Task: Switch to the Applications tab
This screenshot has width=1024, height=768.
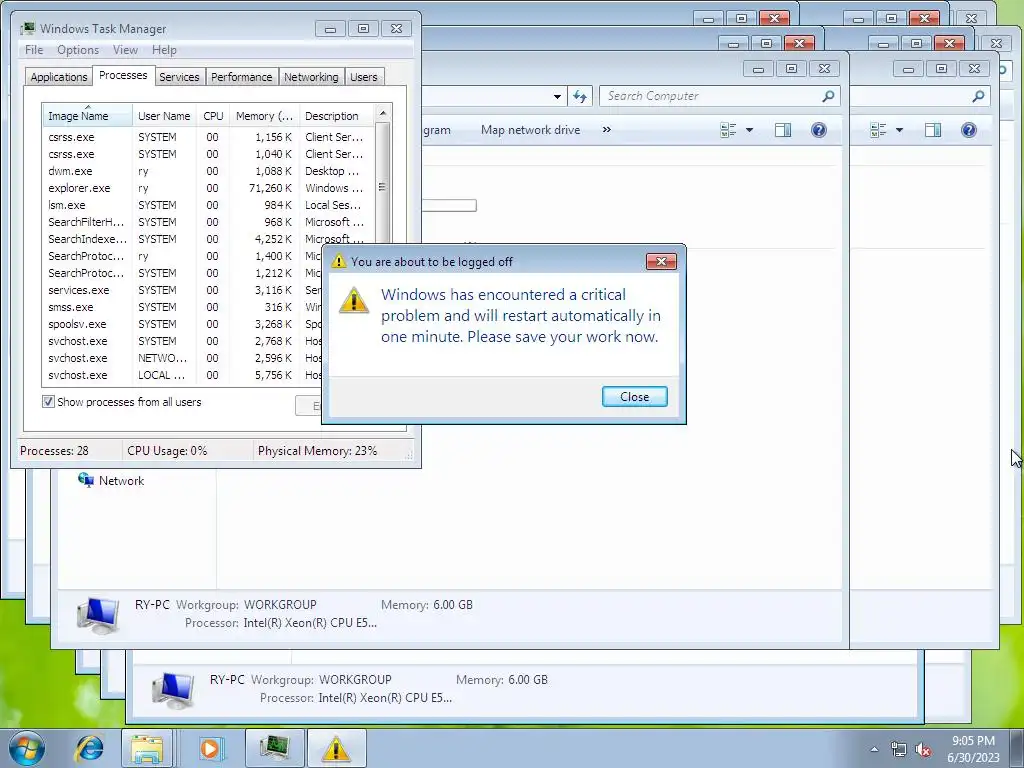Action: tap(59, 77)
